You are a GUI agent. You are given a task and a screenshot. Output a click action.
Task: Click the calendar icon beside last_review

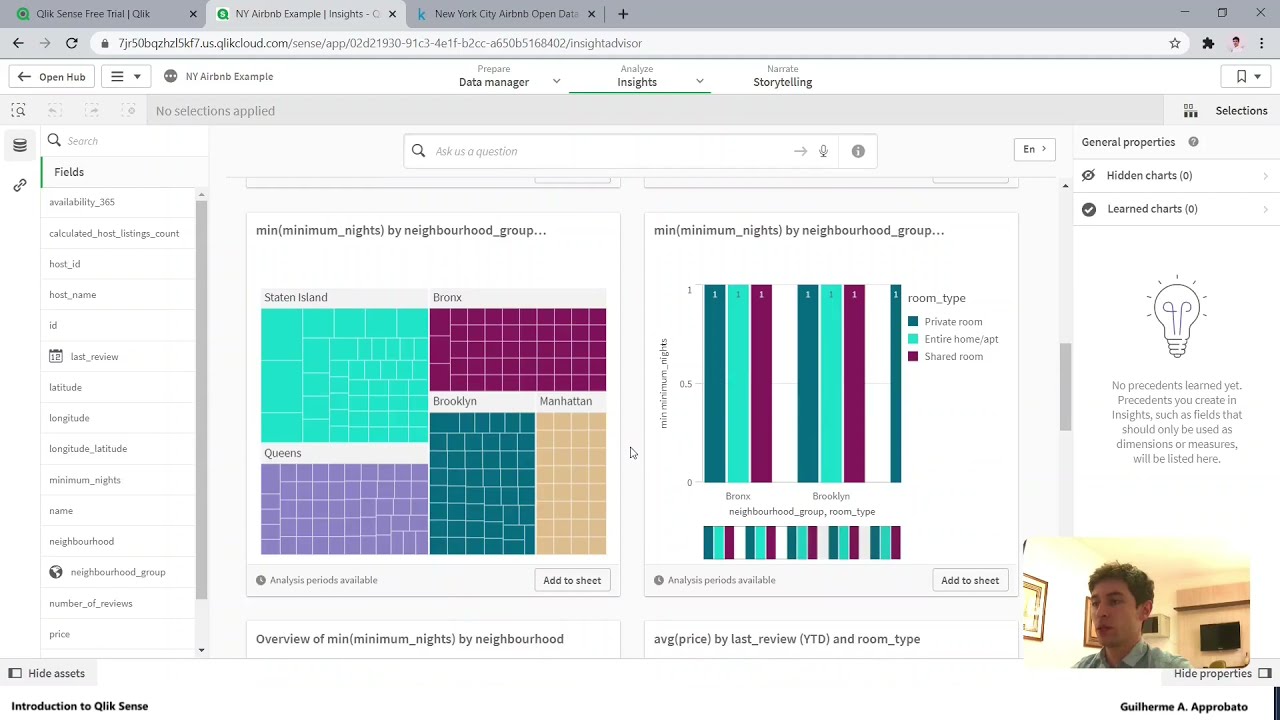coord(56,357)
